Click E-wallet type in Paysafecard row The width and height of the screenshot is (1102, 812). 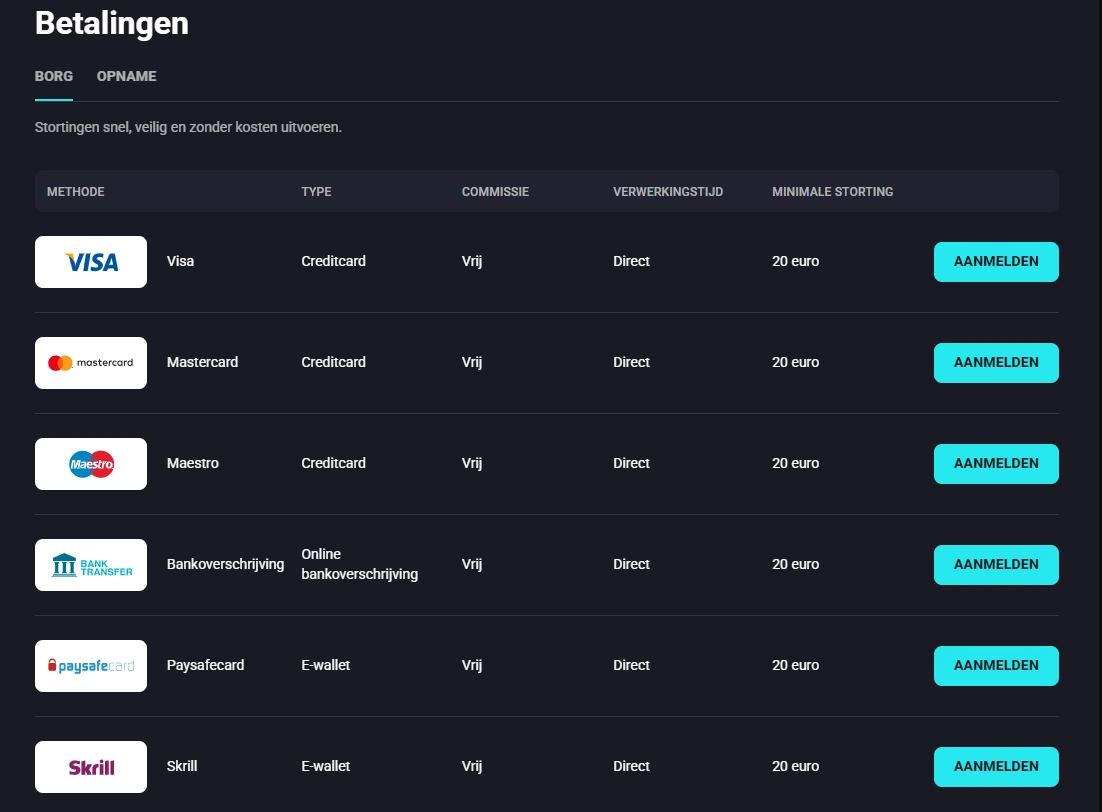pyautogui.click(x=325, y=665)
